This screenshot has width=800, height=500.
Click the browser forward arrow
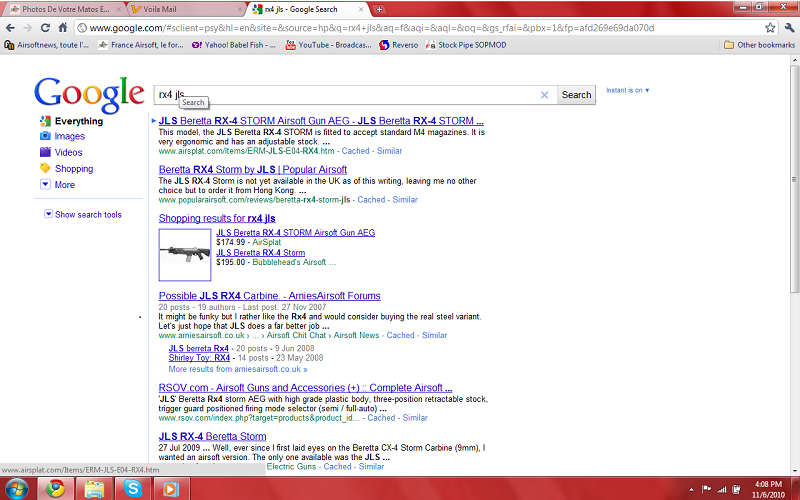click(x=28, y=28)
